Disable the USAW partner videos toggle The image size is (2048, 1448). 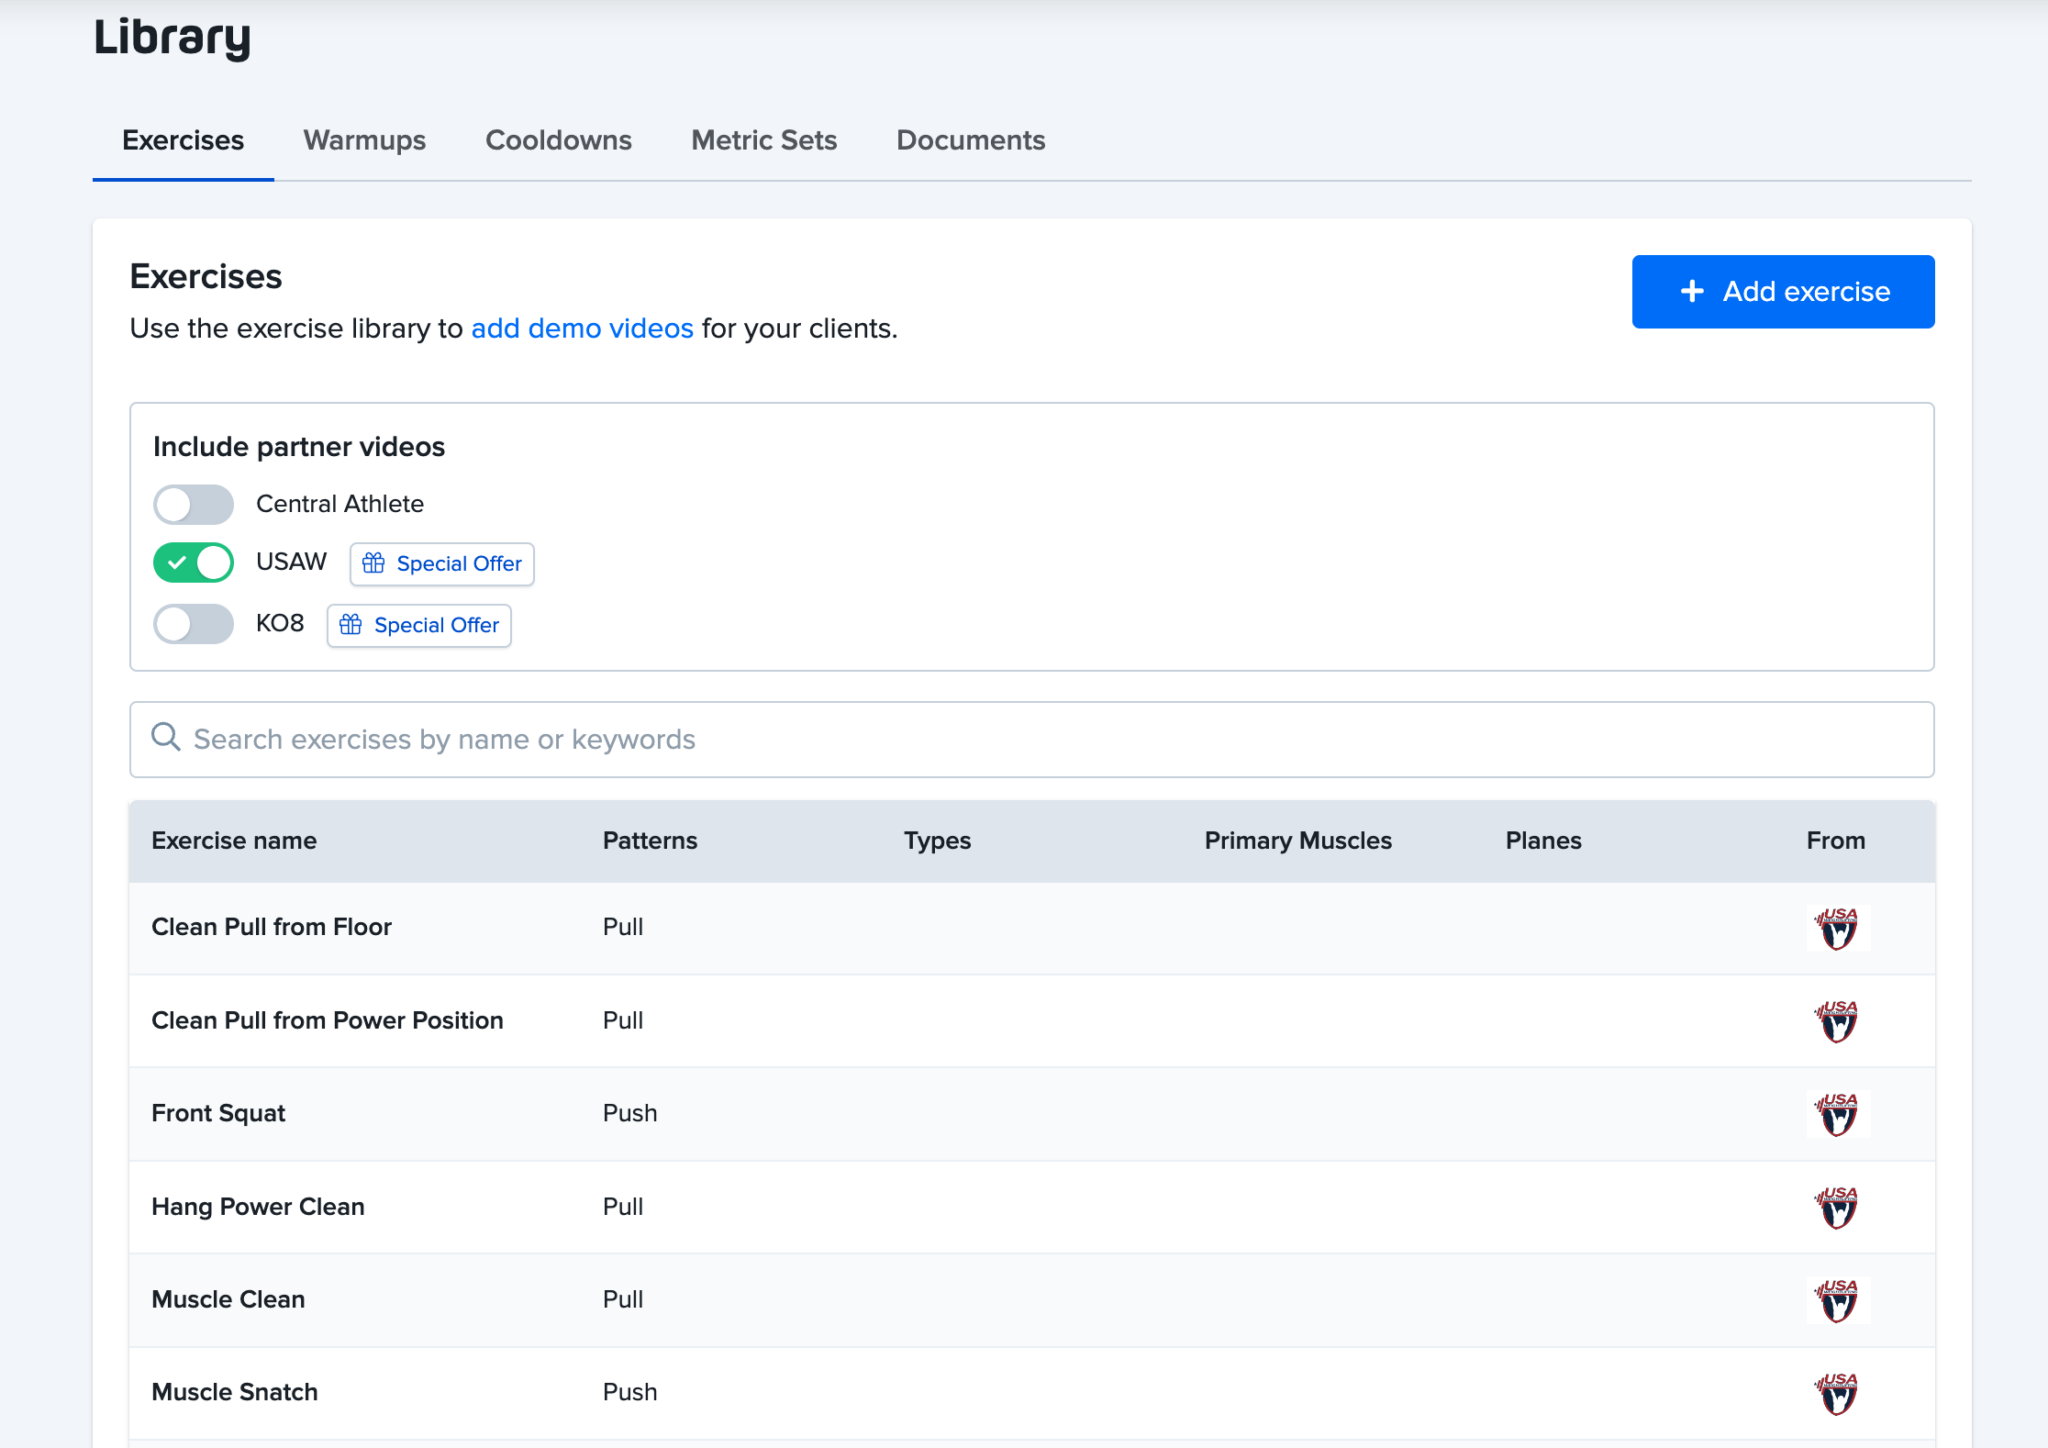point(193,562)
